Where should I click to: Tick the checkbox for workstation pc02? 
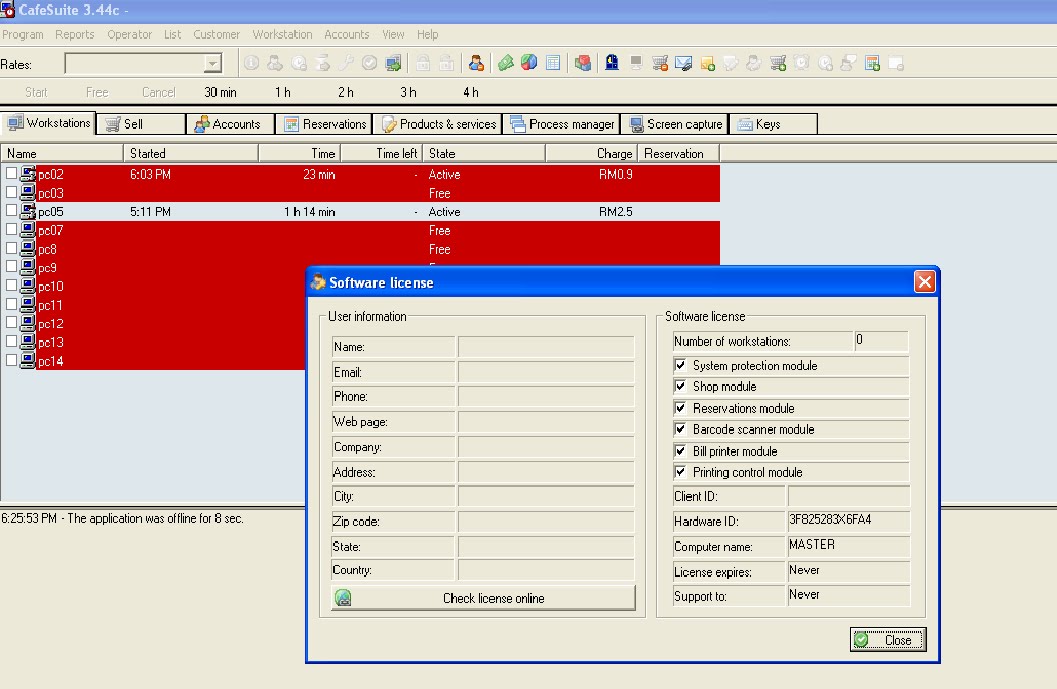11,173
